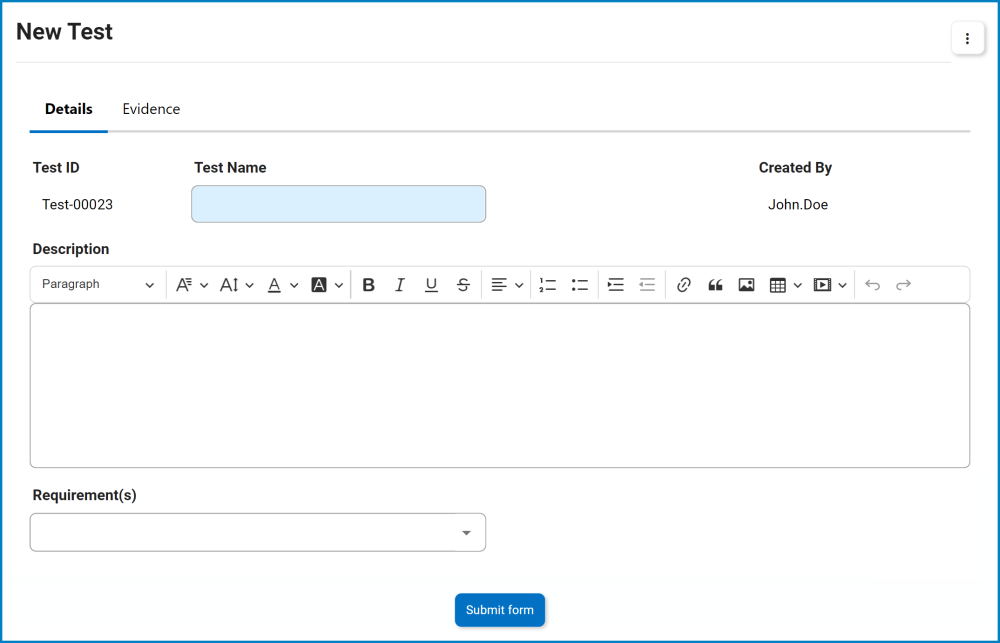The image size is (1000, 643).
Task: Click the Submit form button
Action: (499, 610)
